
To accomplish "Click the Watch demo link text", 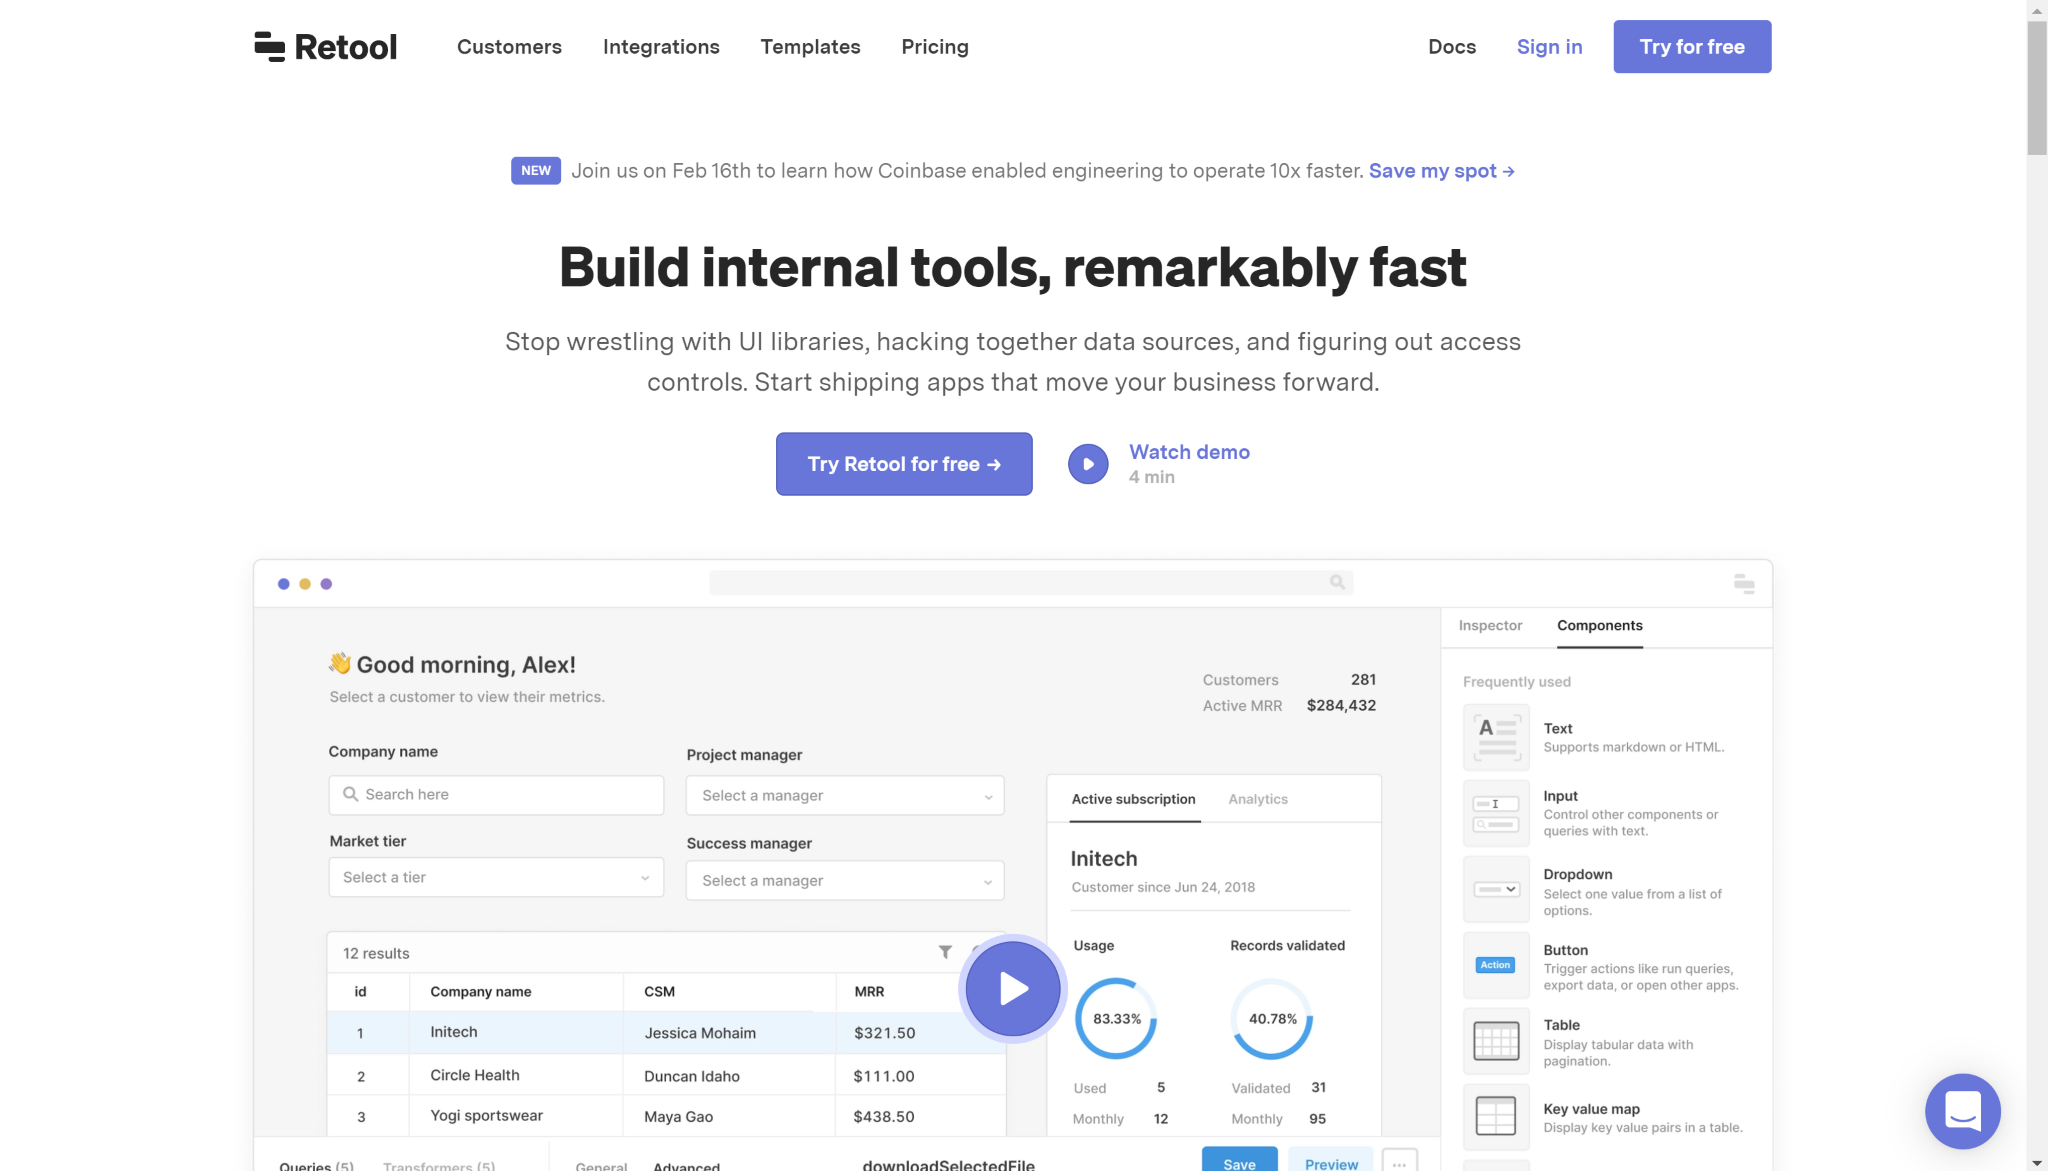I will [1189, 452].
